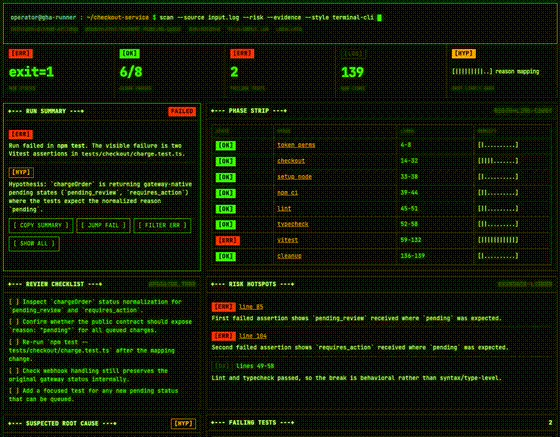Click the OK badge in the typecheck row

point(225,225)
